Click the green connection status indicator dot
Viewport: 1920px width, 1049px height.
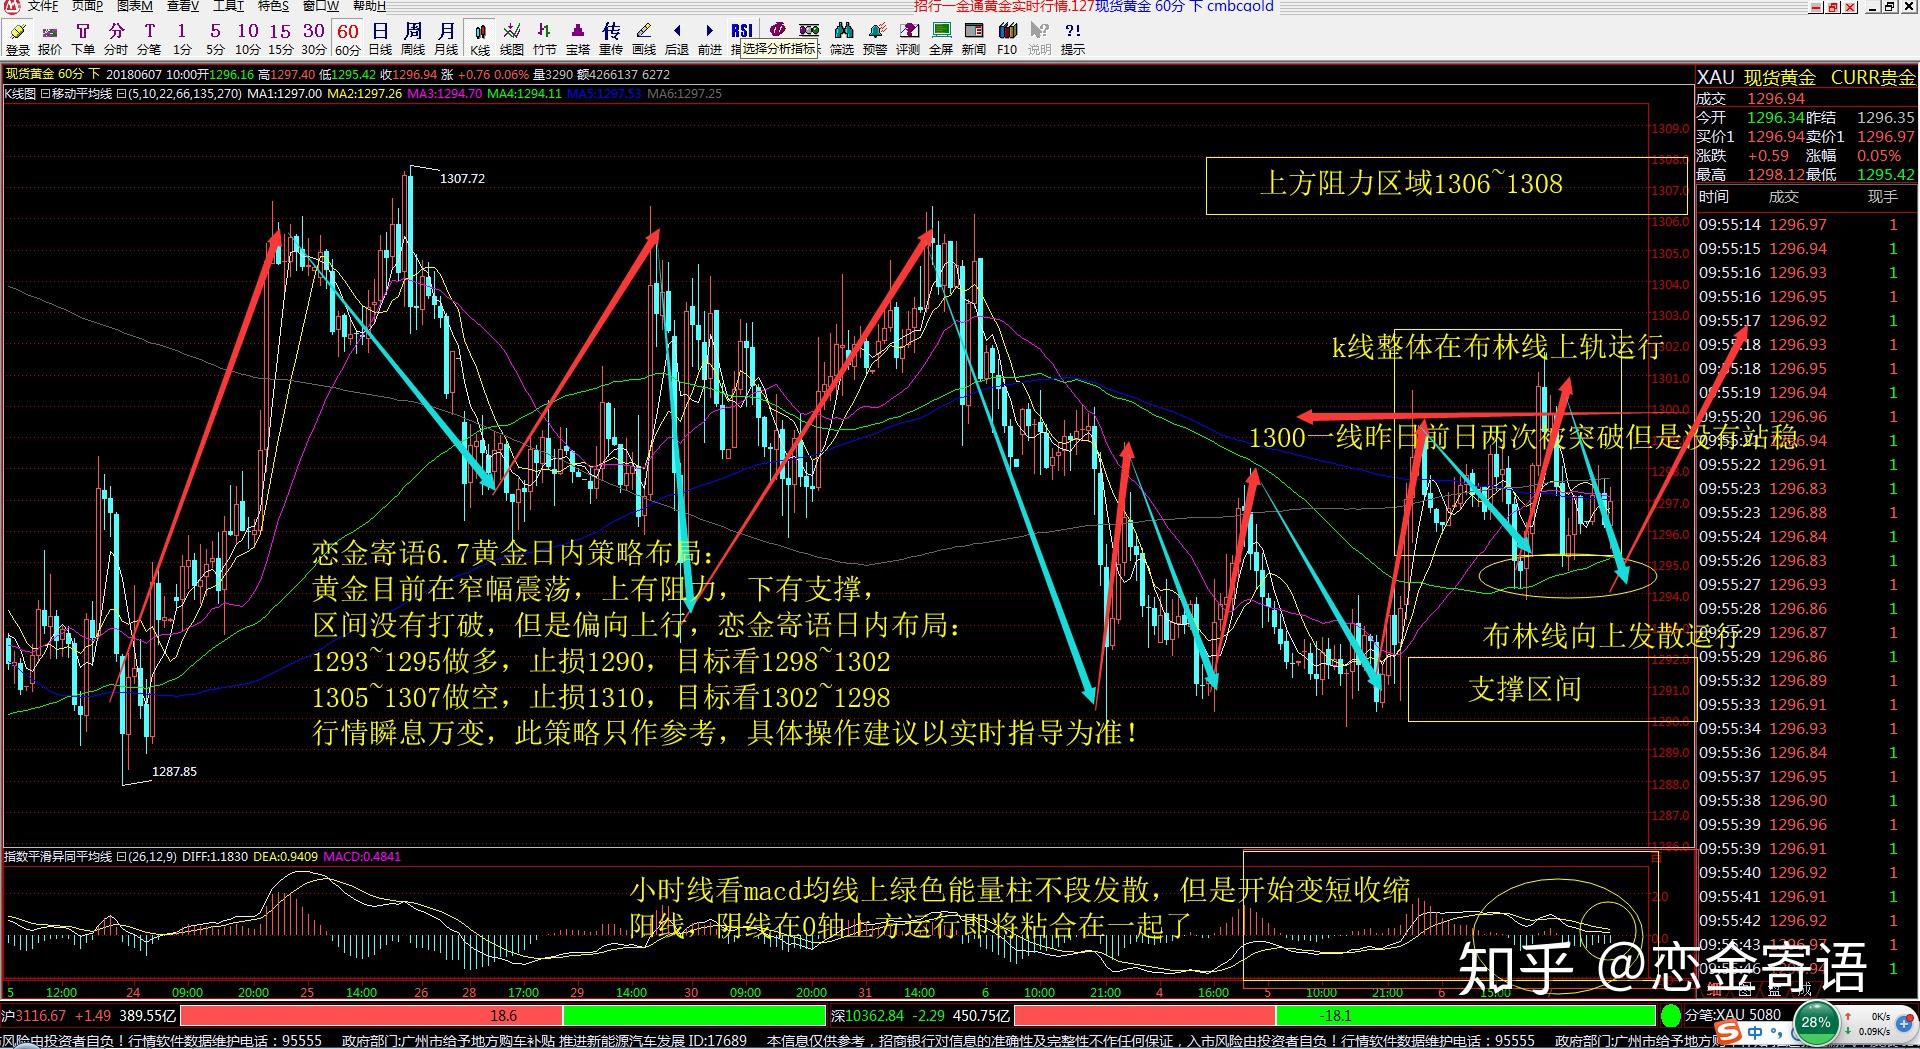coord(1670,1016)
